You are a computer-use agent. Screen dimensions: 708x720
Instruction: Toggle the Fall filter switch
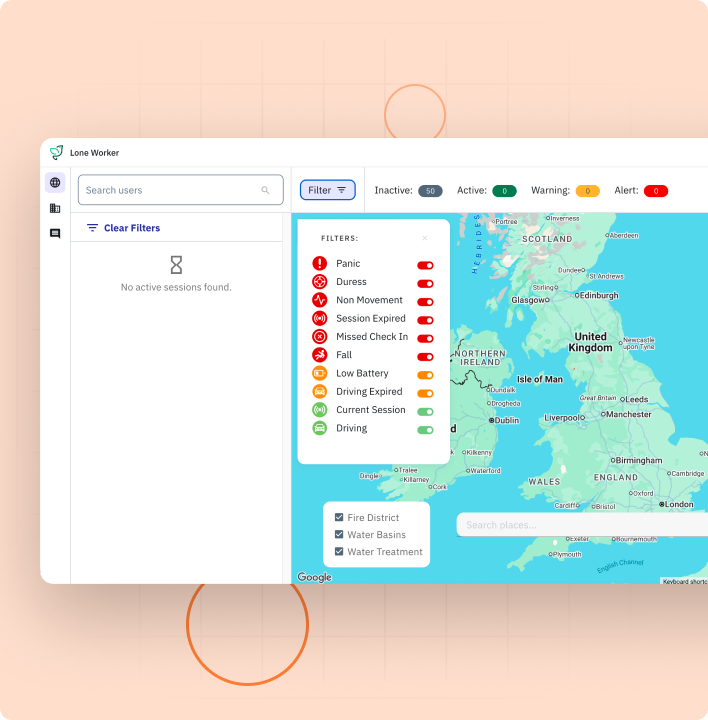(425, 357)
